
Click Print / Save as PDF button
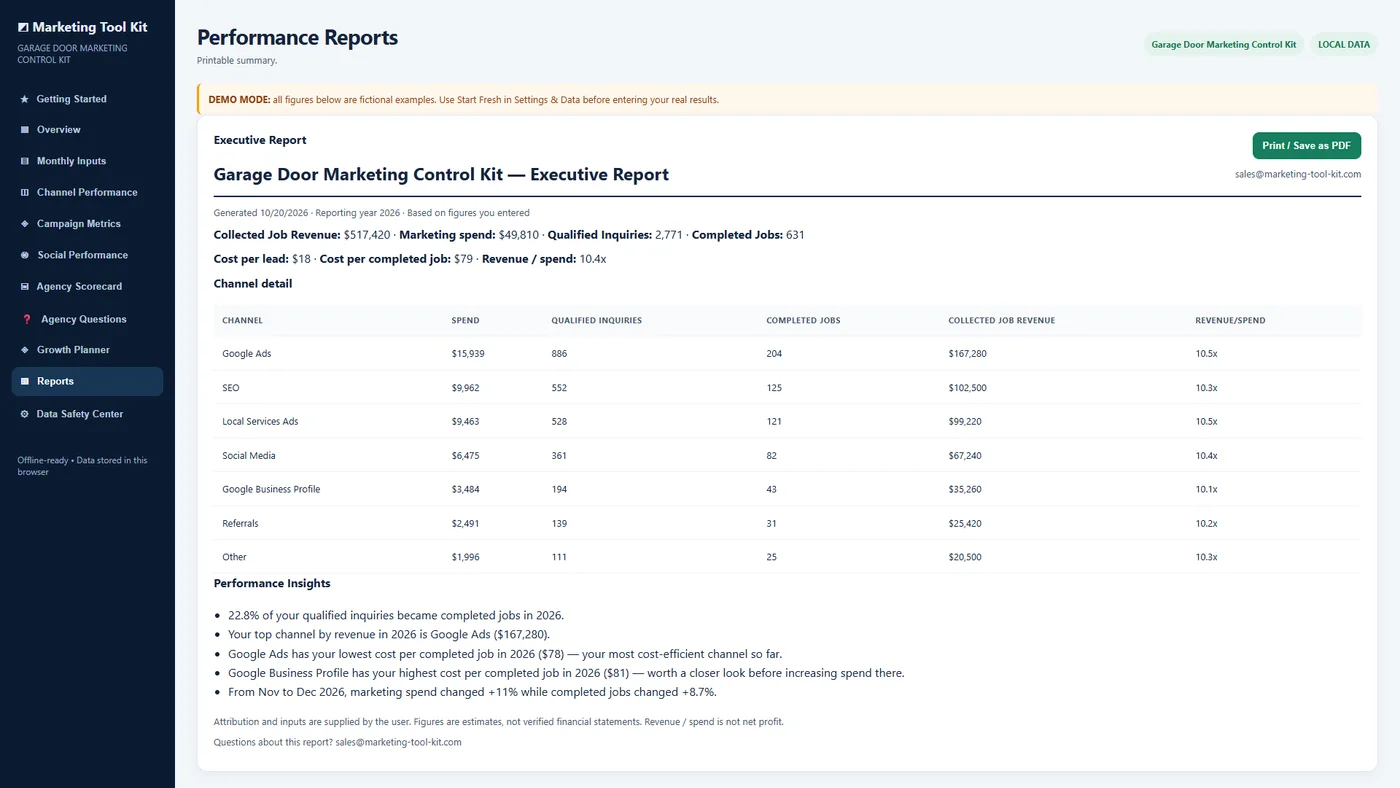click(x=1306, y=146)
